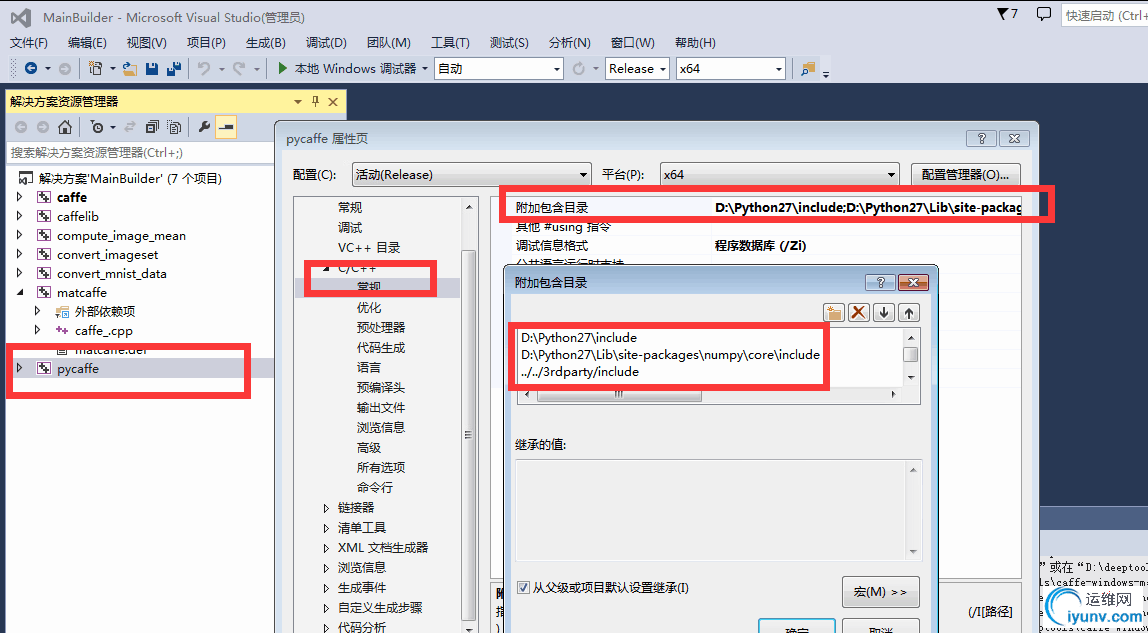Viewport: 1148px width, 633px height.
Task: Open the 编辑(E) menu
Action: click(87, 42)
